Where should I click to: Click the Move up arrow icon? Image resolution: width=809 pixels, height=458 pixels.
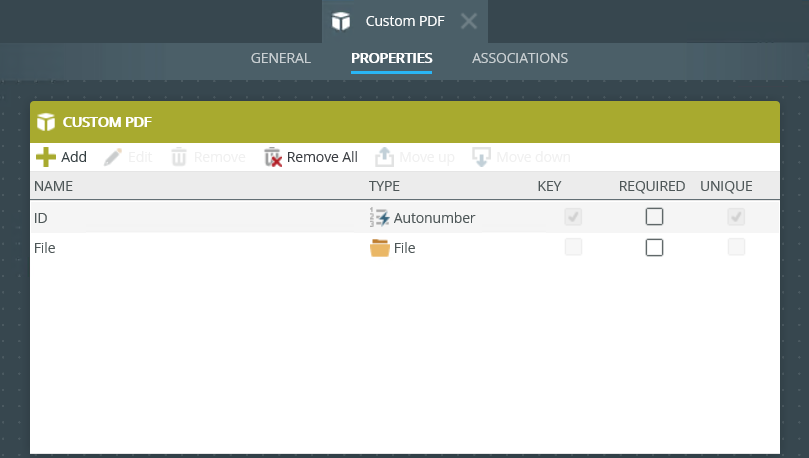click(385, 157)
